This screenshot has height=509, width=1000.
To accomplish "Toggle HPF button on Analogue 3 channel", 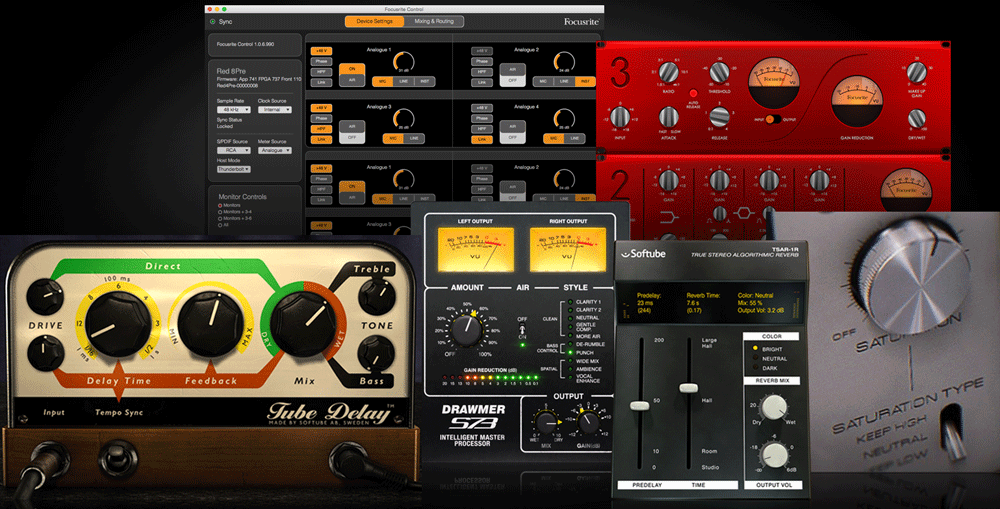I will (x=321, y=129).
